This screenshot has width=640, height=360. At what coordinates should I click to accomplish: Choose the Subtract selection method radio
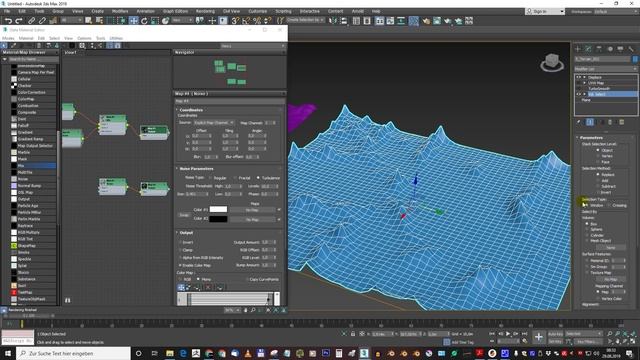point(598,187)
